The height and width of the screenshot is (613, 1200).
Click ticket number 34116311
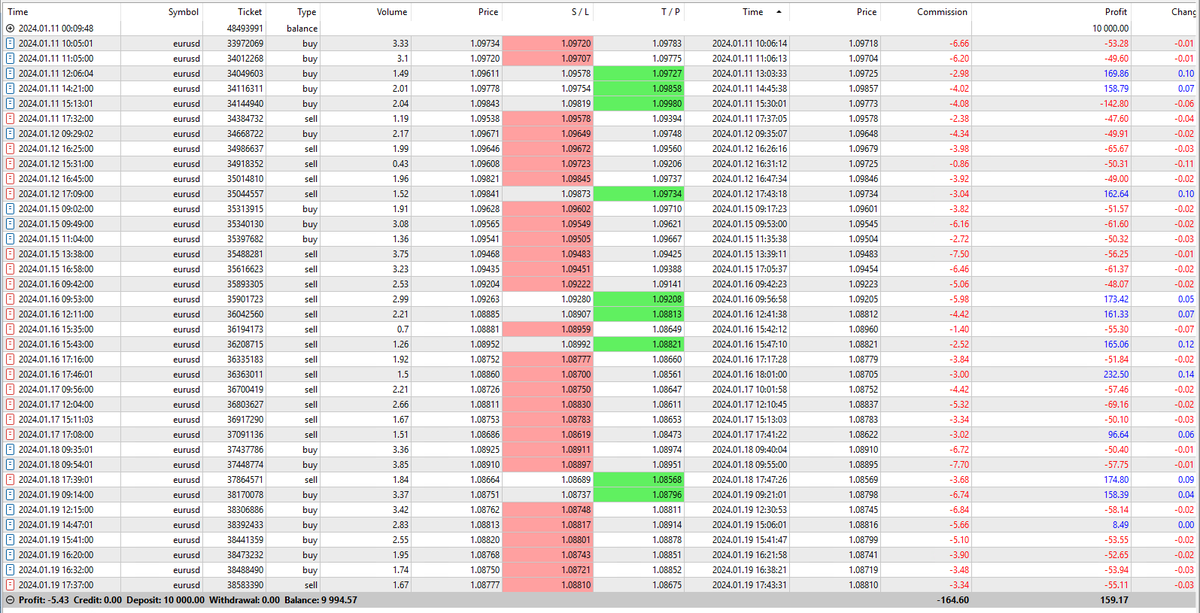click(245, 88)
